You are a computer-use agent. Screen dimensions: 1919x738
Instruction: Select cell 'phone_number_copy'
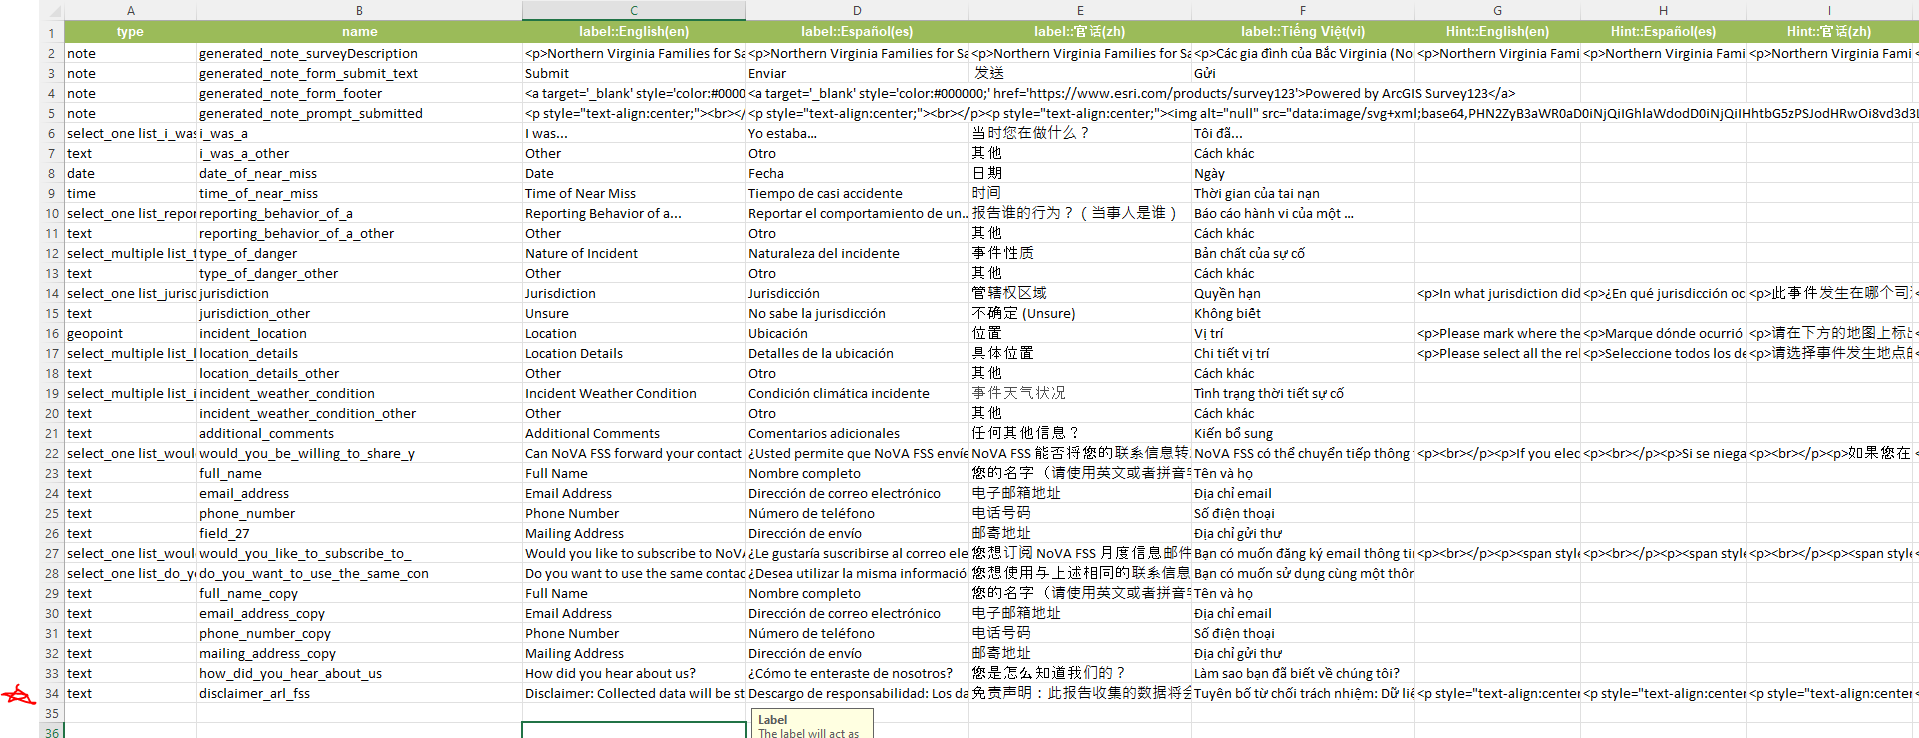(359, 633)
